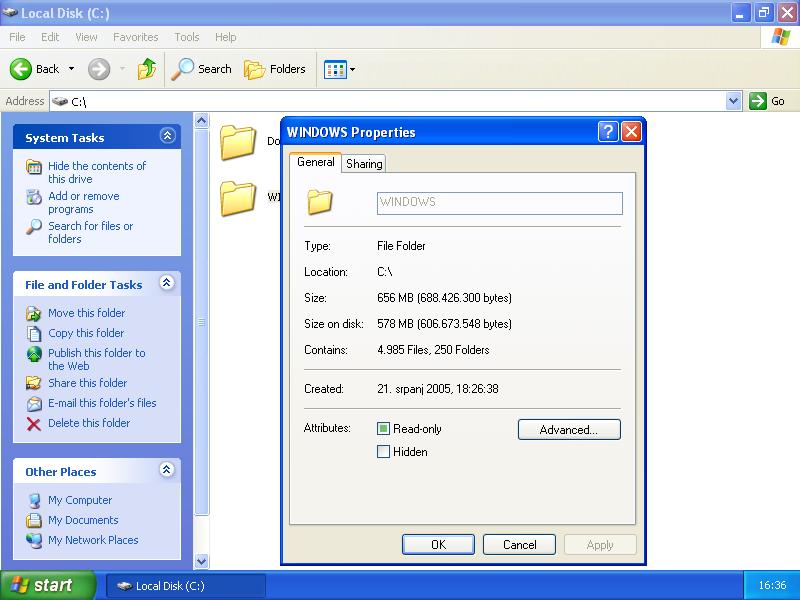Open the Favorites menu

[x=135, y=37]
